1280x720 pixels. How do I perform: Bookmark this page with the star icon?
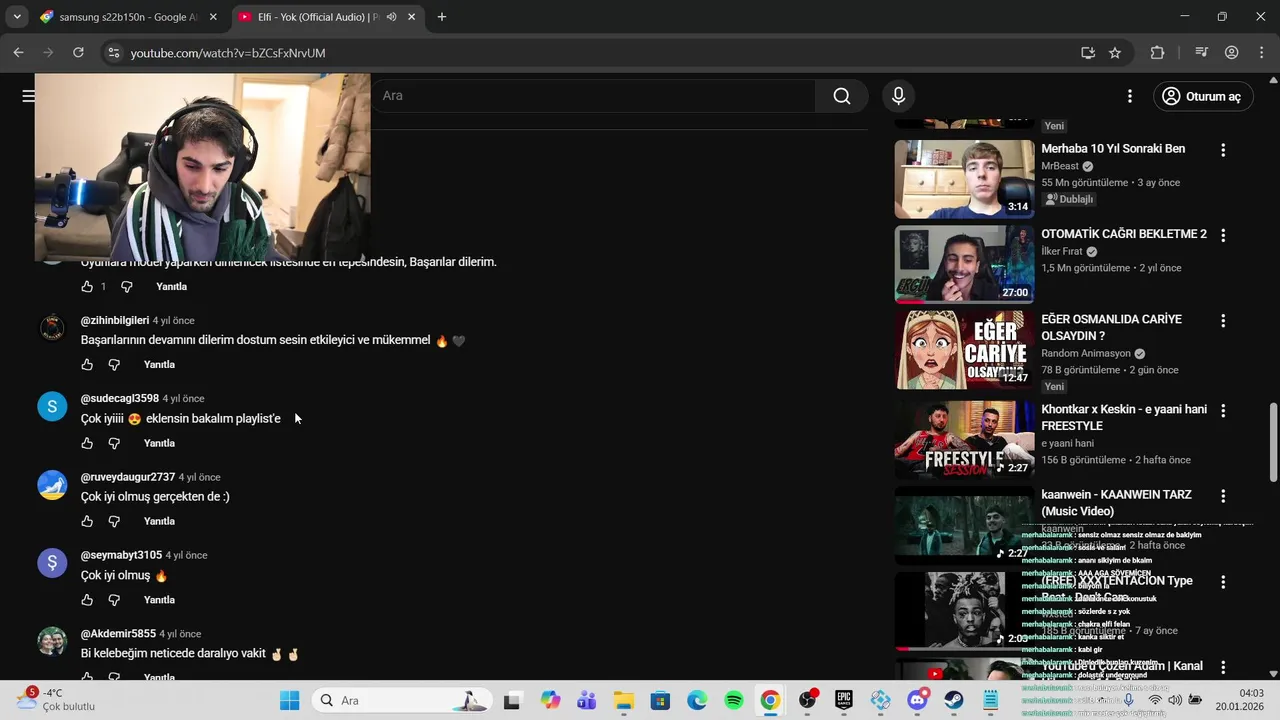point(1115,53)
